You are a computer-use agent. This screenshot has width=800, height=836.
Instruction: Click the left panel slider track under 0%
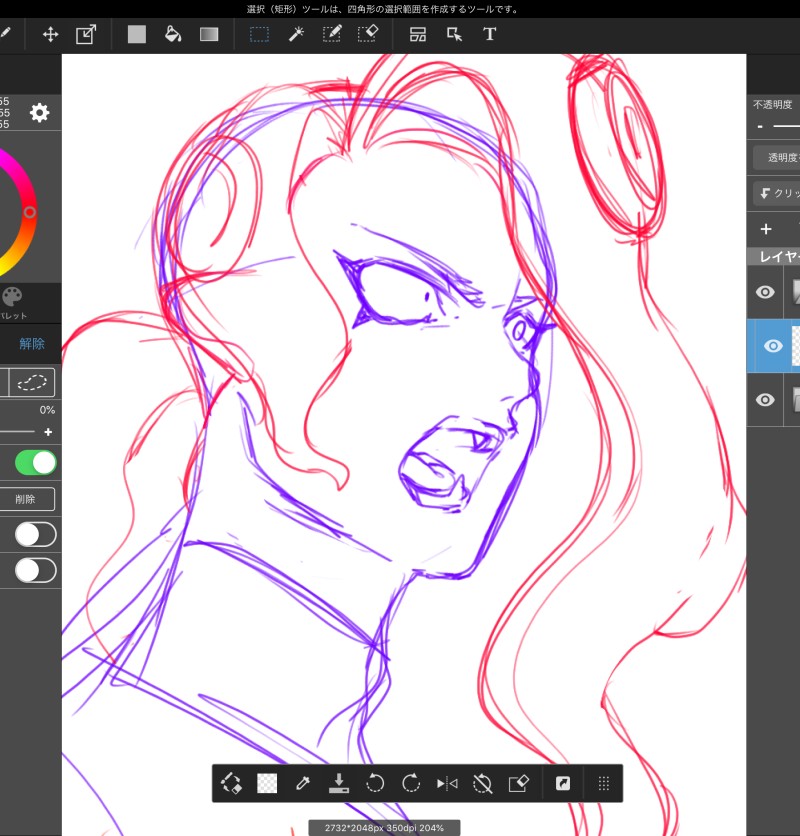[17, 432]
